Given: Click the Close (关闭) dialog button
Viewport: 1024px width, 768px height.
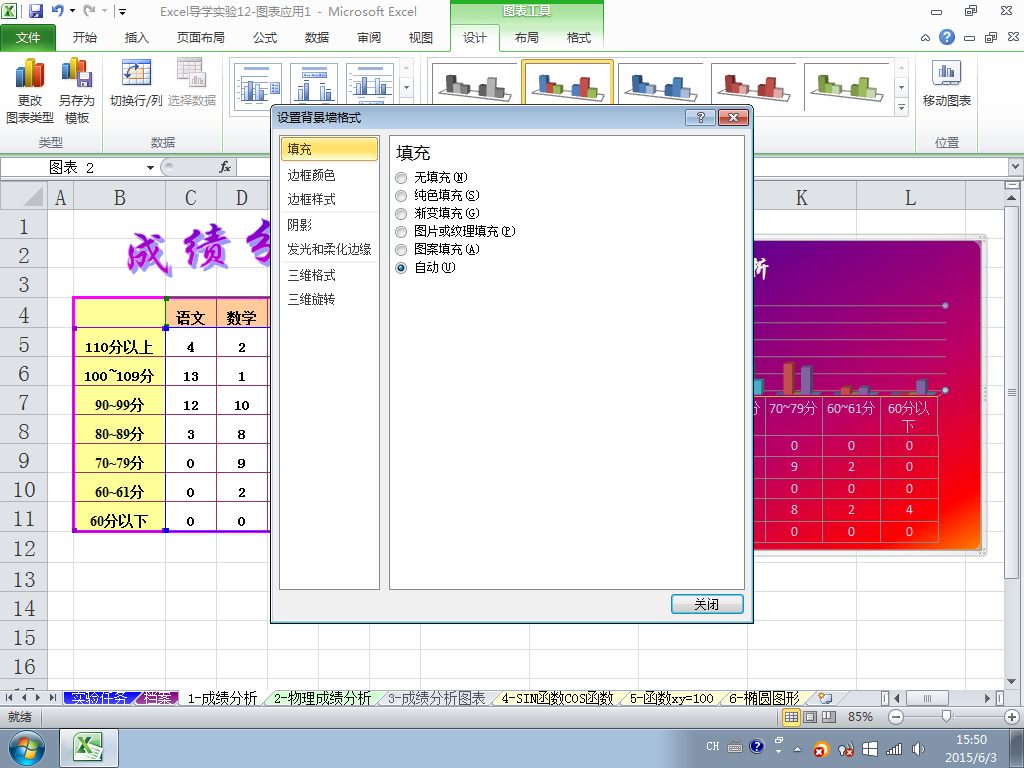Looking at the screenshot, I should [707, 604].
